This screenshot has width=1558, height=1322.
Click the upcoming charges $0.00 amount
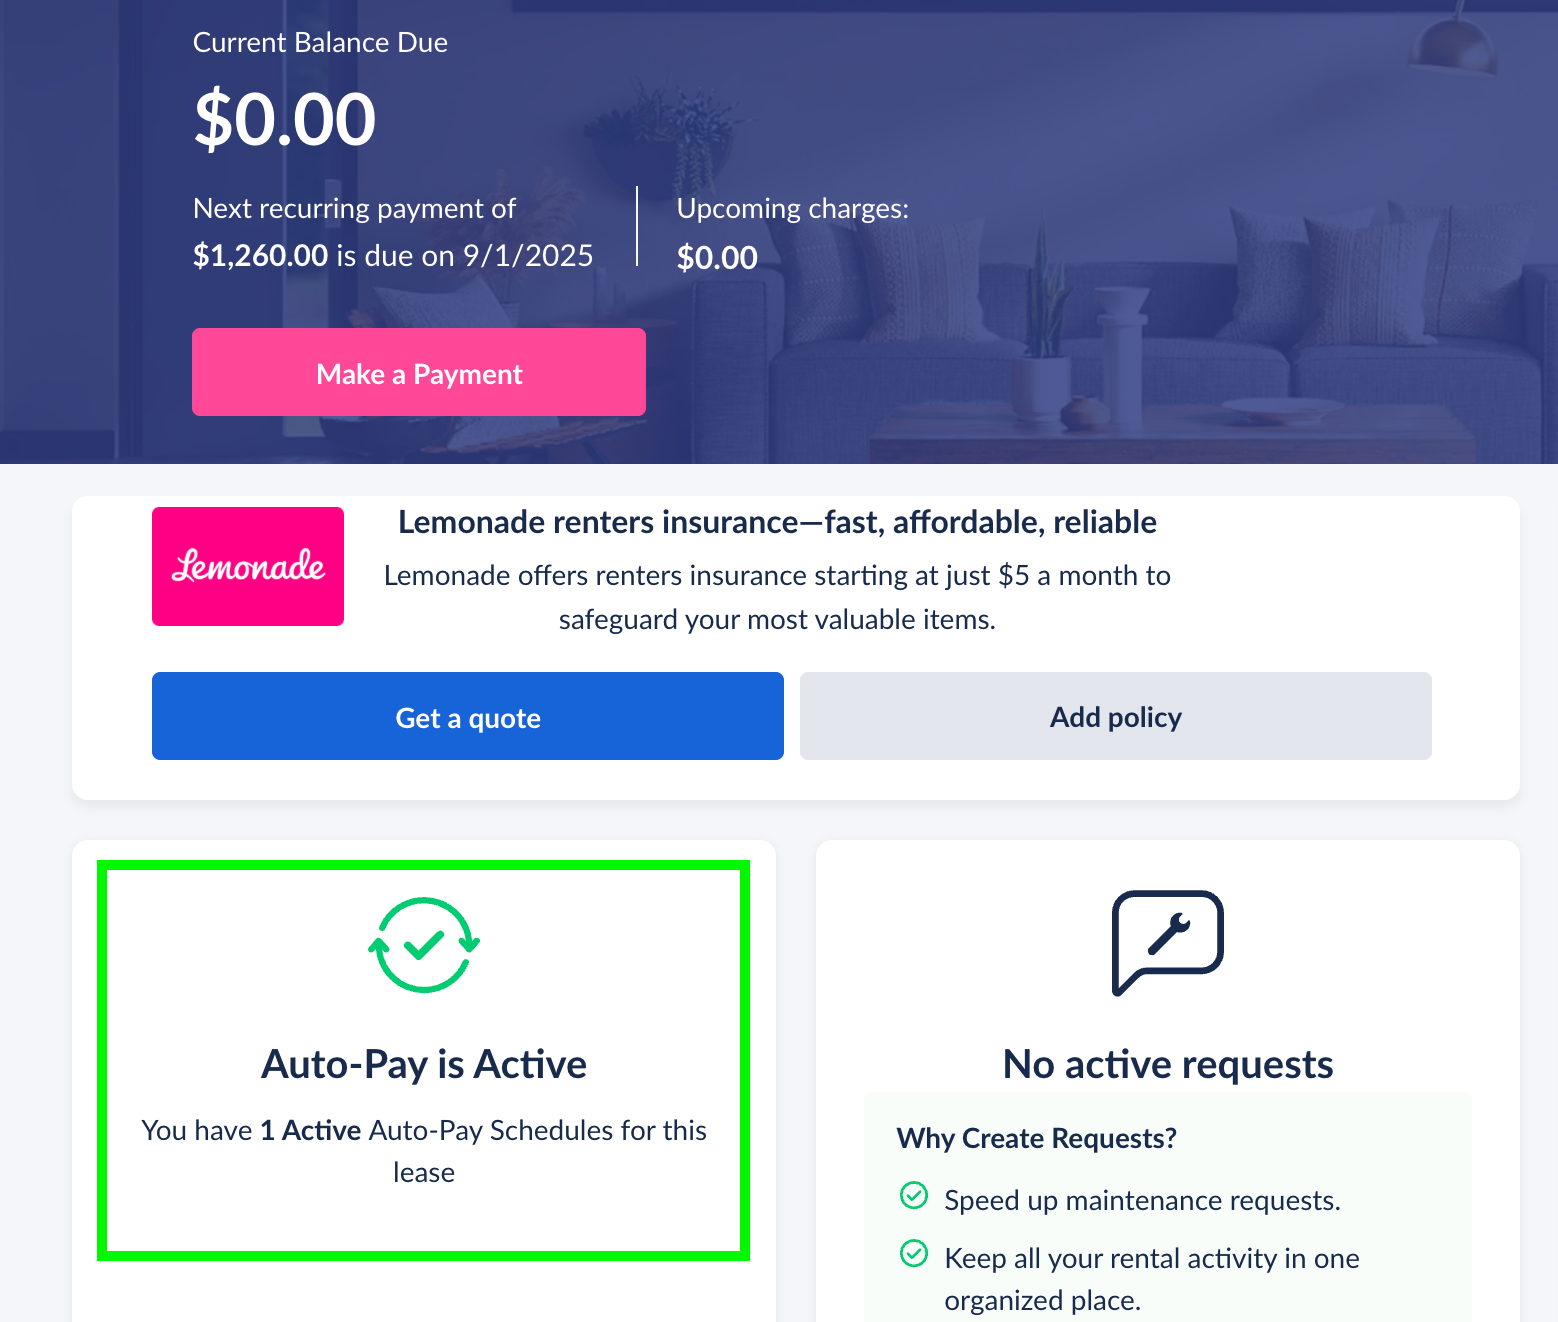(x=717, y=257)
